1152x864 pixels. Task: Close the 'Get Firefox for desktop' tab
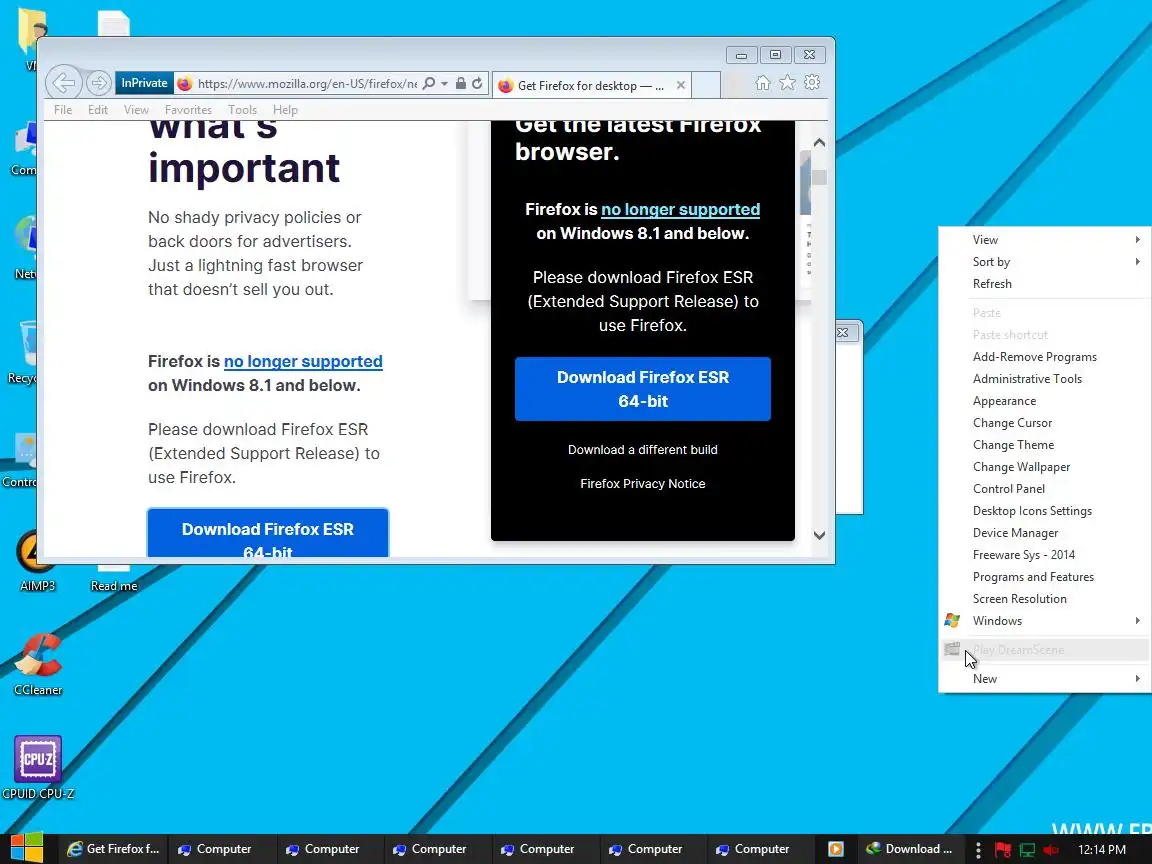click(681, 85)
